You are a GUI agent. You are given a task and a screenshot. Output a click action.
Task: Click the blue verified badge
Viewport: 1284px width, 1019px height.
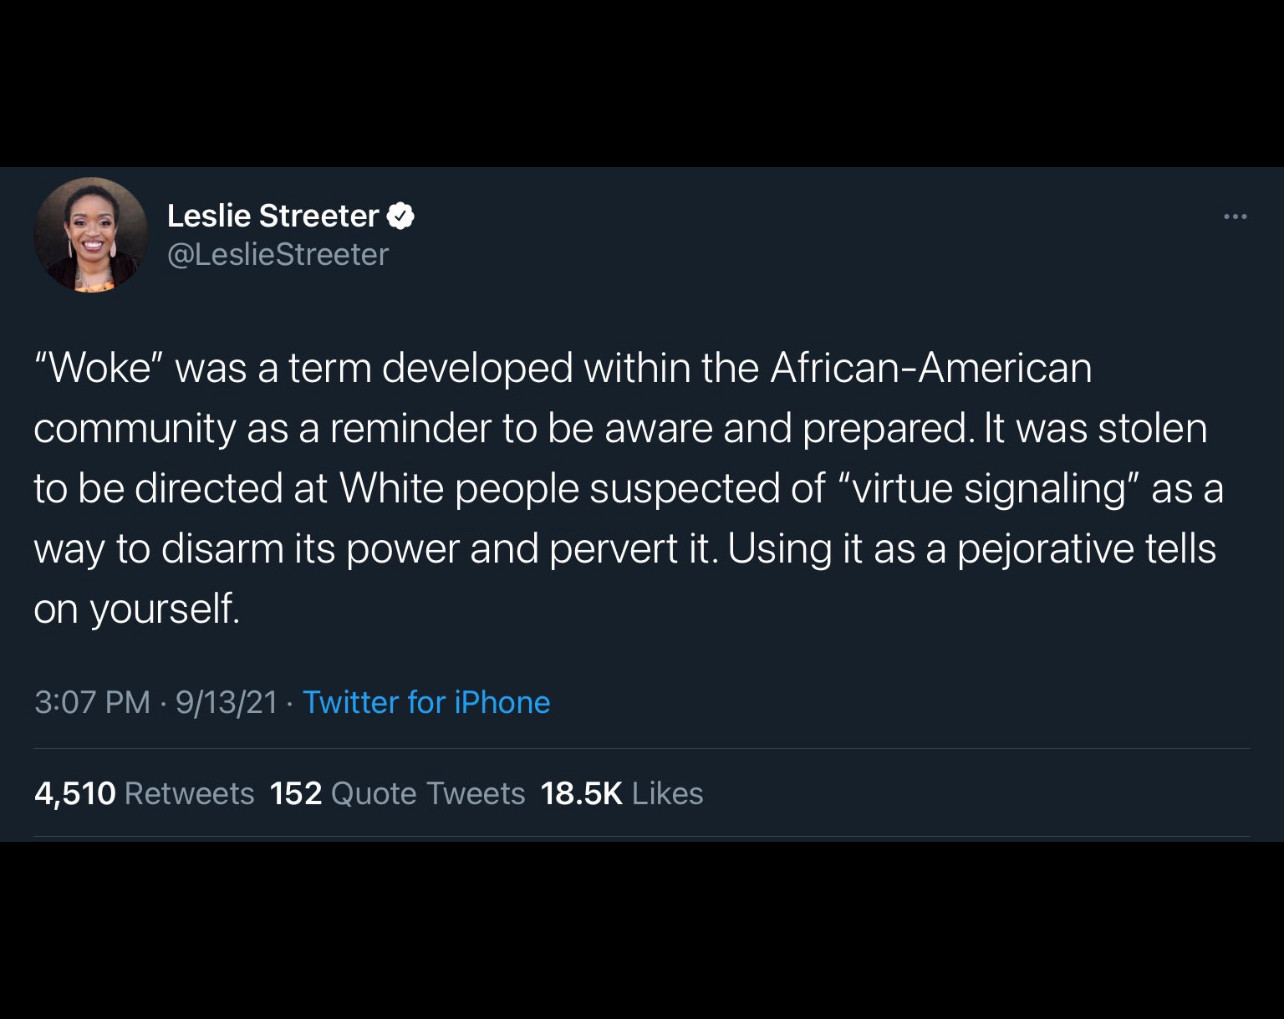(x=401, y=215)
